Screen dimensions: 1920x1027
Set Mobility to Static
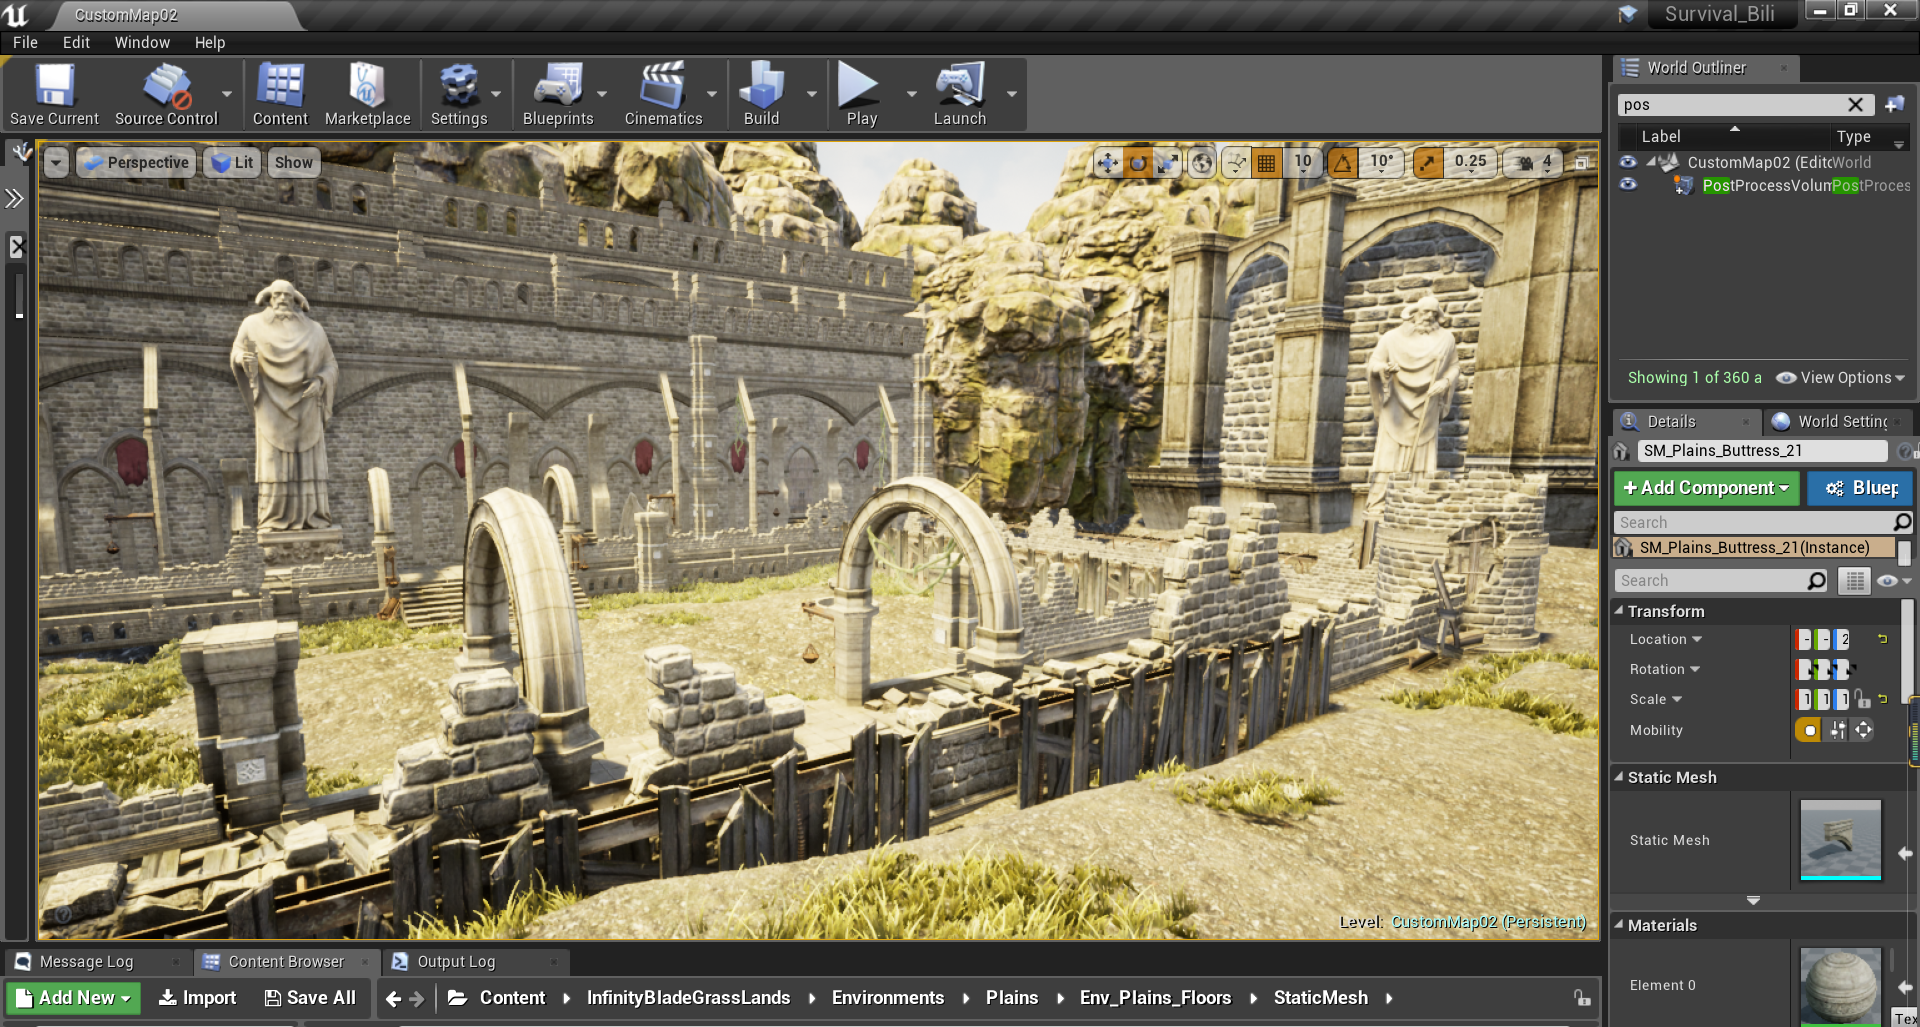point(1808,730)
